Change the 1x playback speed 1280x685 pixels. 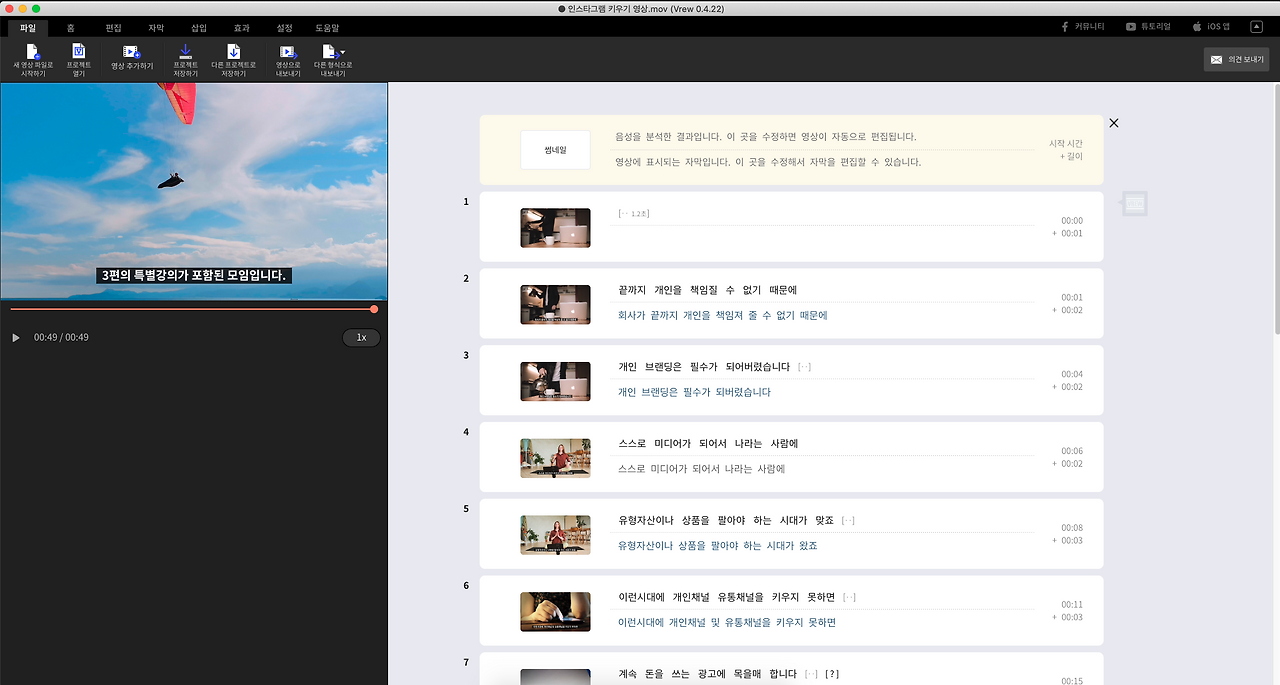[x=361, y=338]
